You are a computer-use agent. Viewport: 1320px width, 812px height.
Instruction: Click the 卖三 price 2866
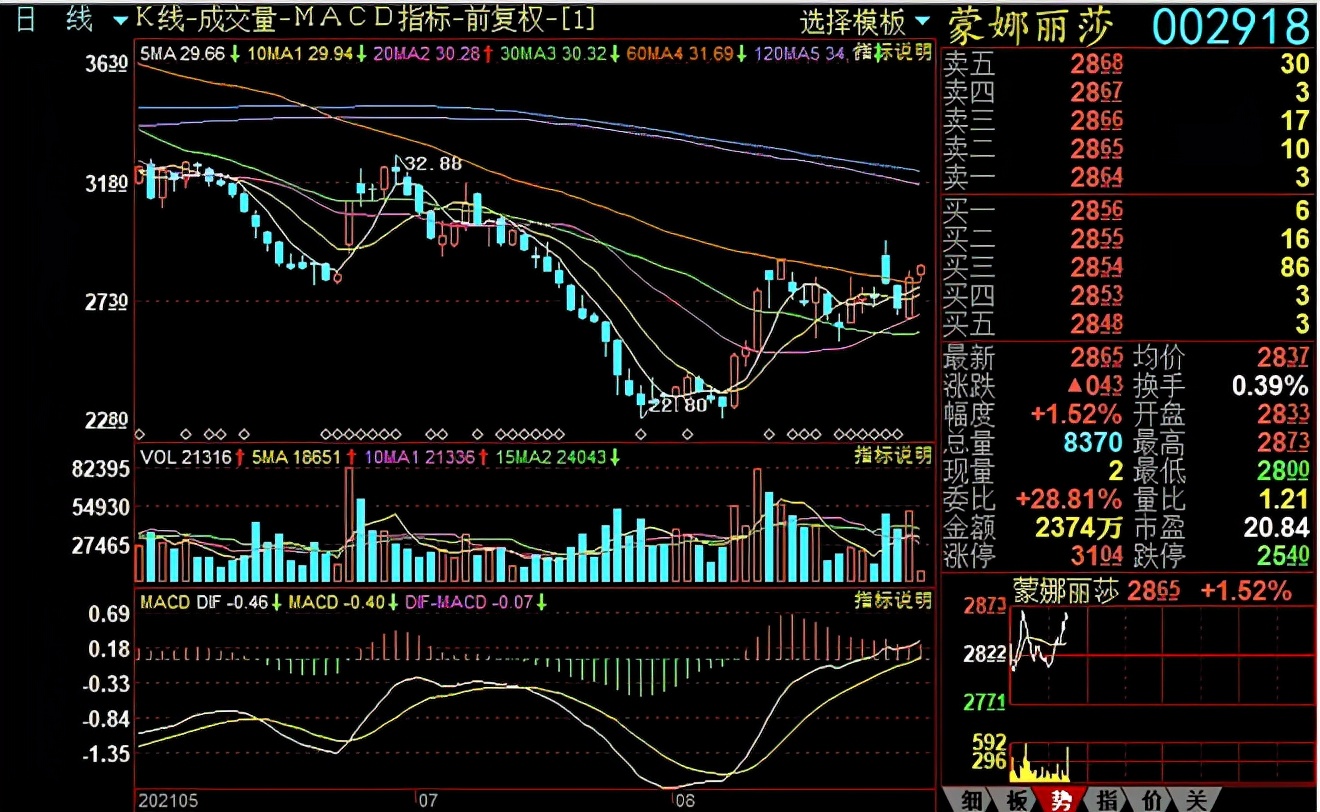1096,121
